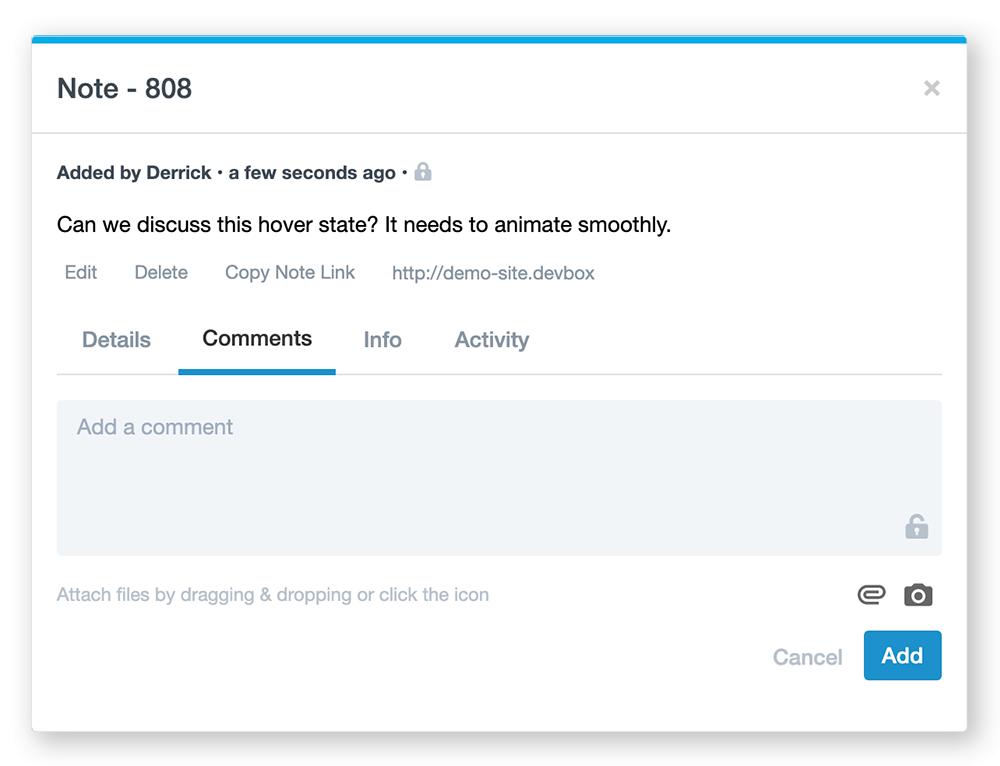The image size is (1000, 766).
Task: Attach a file using the paperclip icon
Action: point(871,595)
